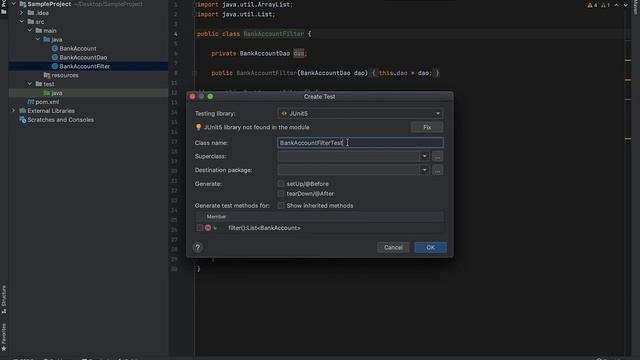Click the Class name input field
The width and height of the screenshot is (640, 360).
(360, 143)
